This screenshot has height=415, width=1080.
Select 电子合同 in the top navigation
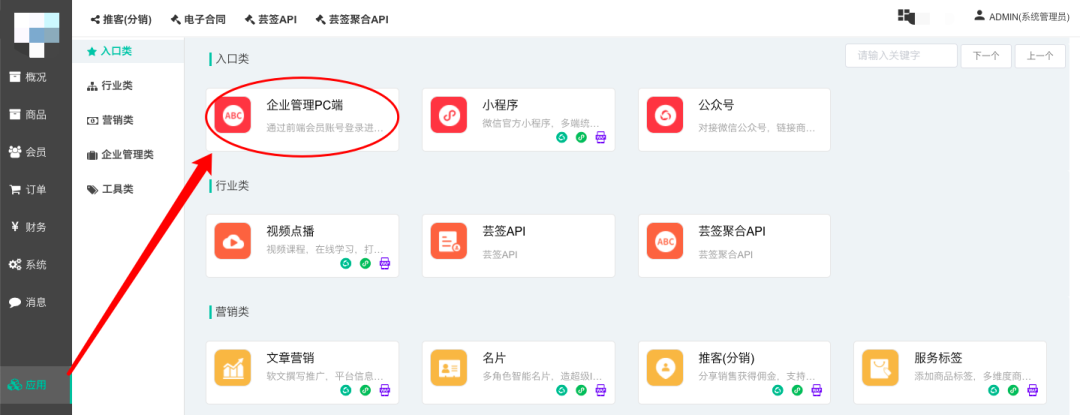pyautogui.click(x=198, y=19)
